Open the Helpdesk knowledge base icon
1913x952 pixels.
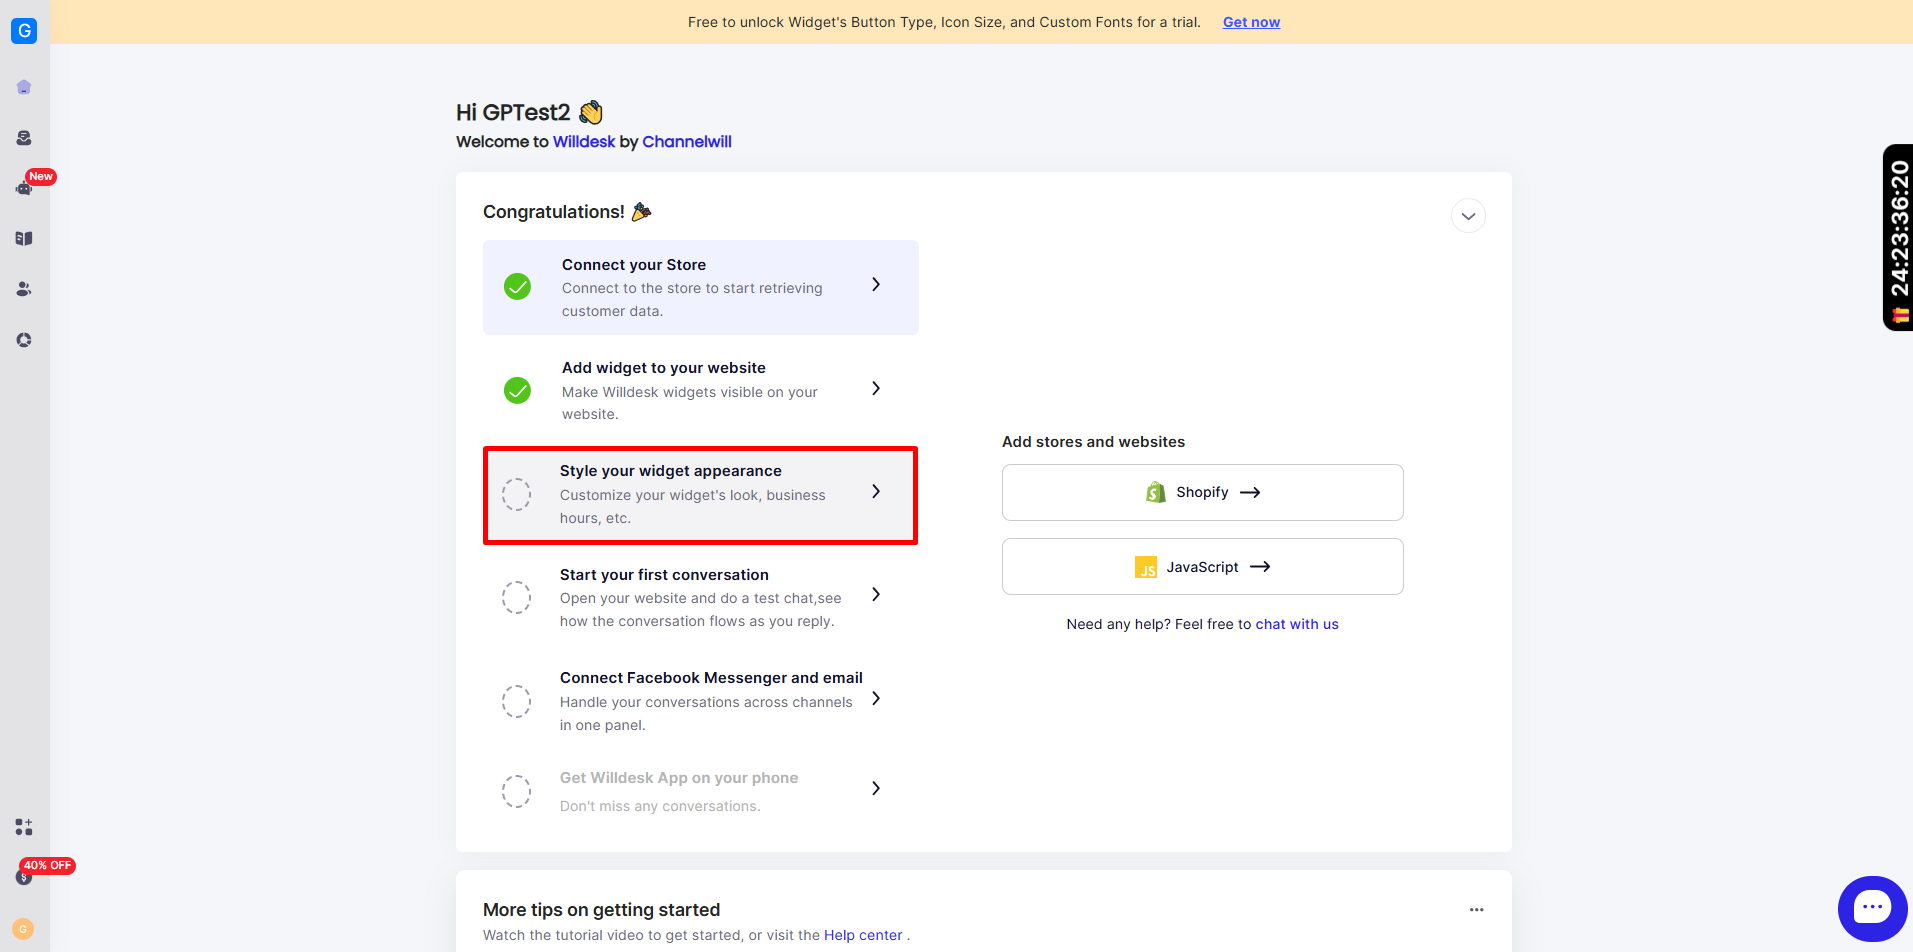24,238
